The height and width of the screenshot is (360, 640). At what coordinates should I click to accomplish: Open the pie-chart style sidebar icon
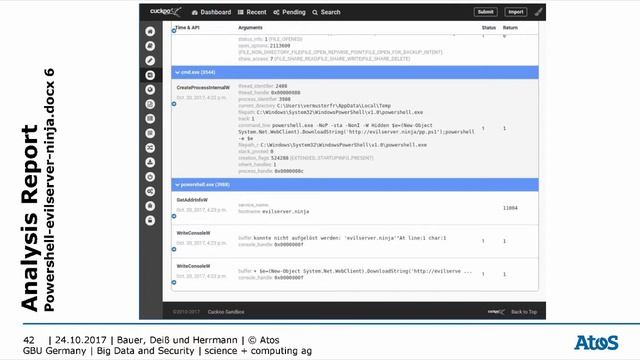(x=150, y=89)
